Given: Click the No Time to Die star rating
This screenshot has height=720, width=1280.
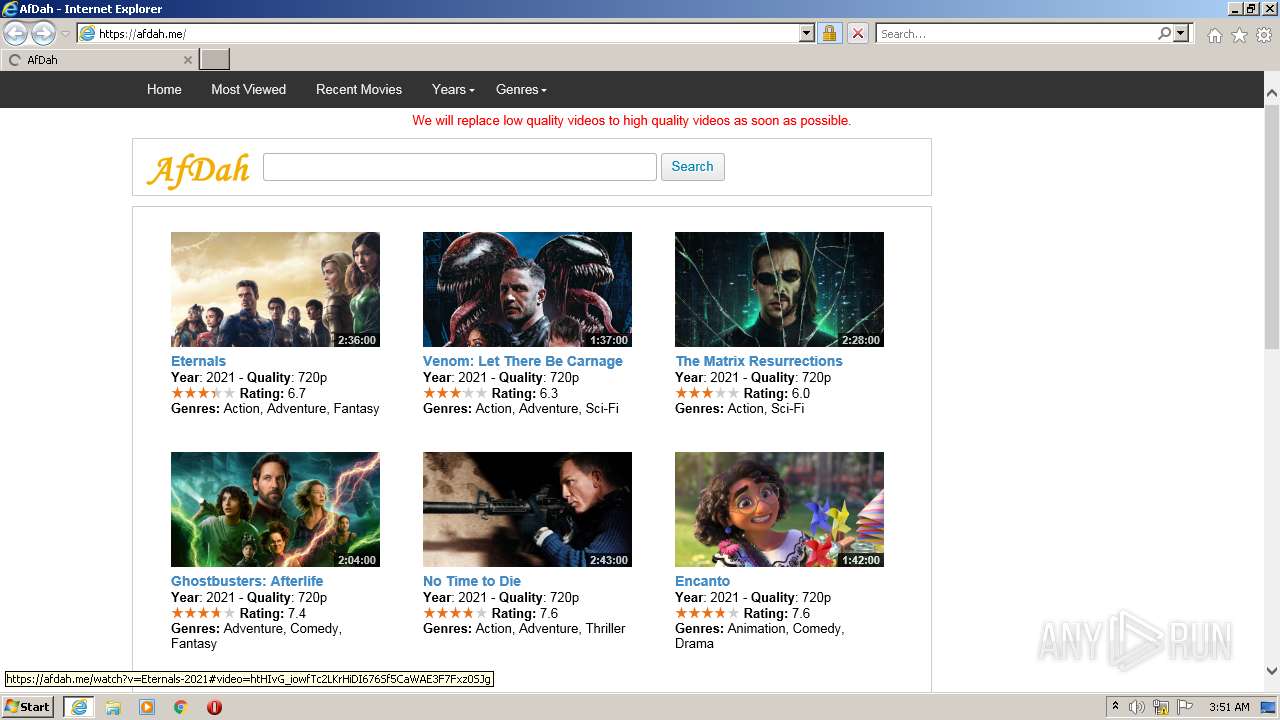Looking at the screenshot, I should pyautogui.click(x=455, y=613).
